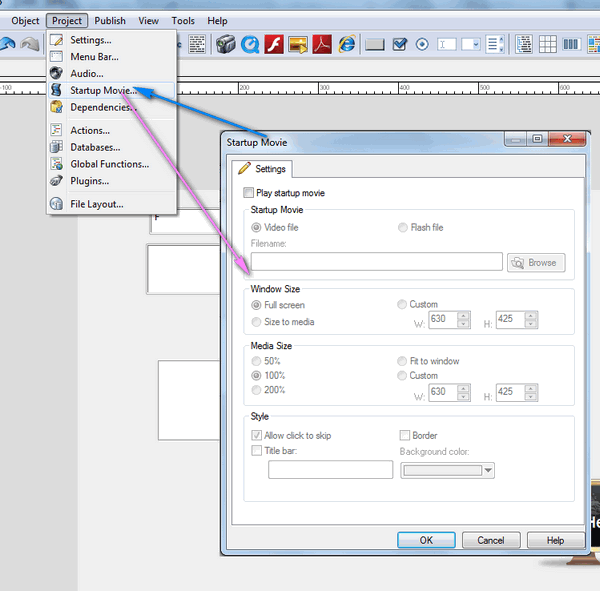Click the Internet Explorer web object icon
This screenshot has height=591, width=600.
point(347,44)
